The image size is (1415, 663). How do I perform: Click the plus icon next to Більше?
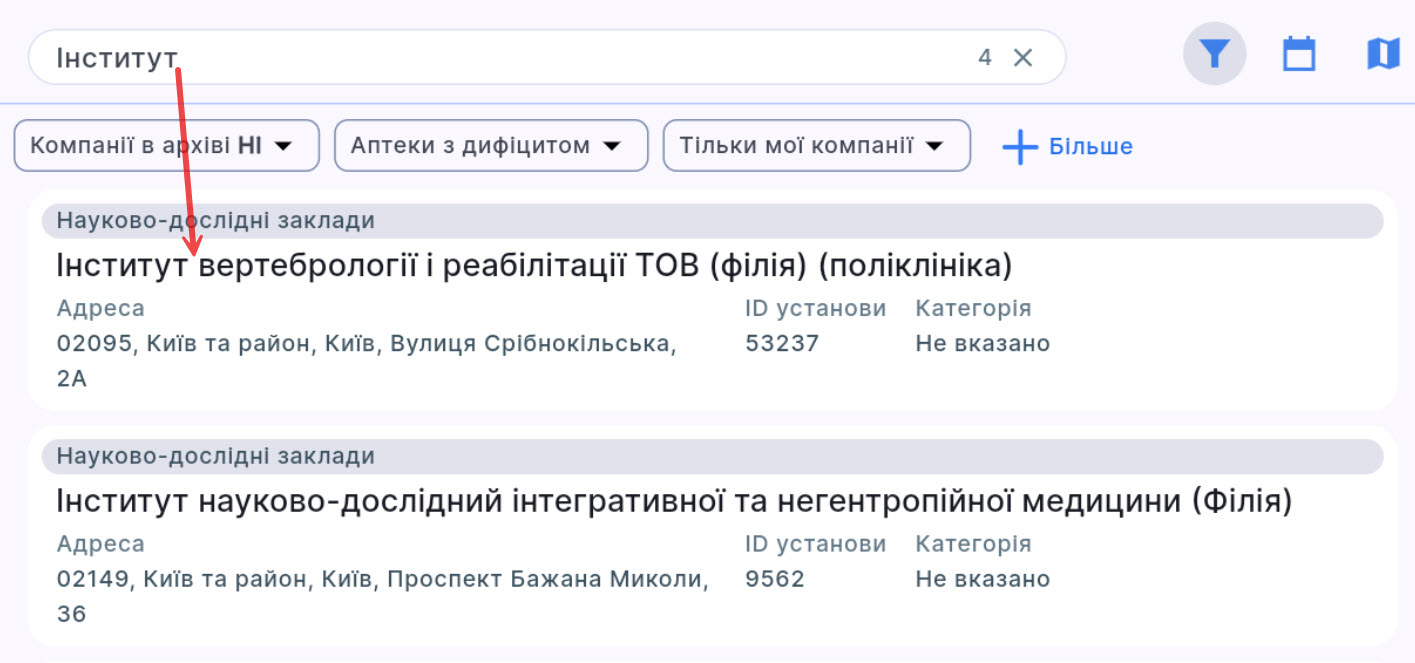pyautogui.click(x=1018, y=146)
